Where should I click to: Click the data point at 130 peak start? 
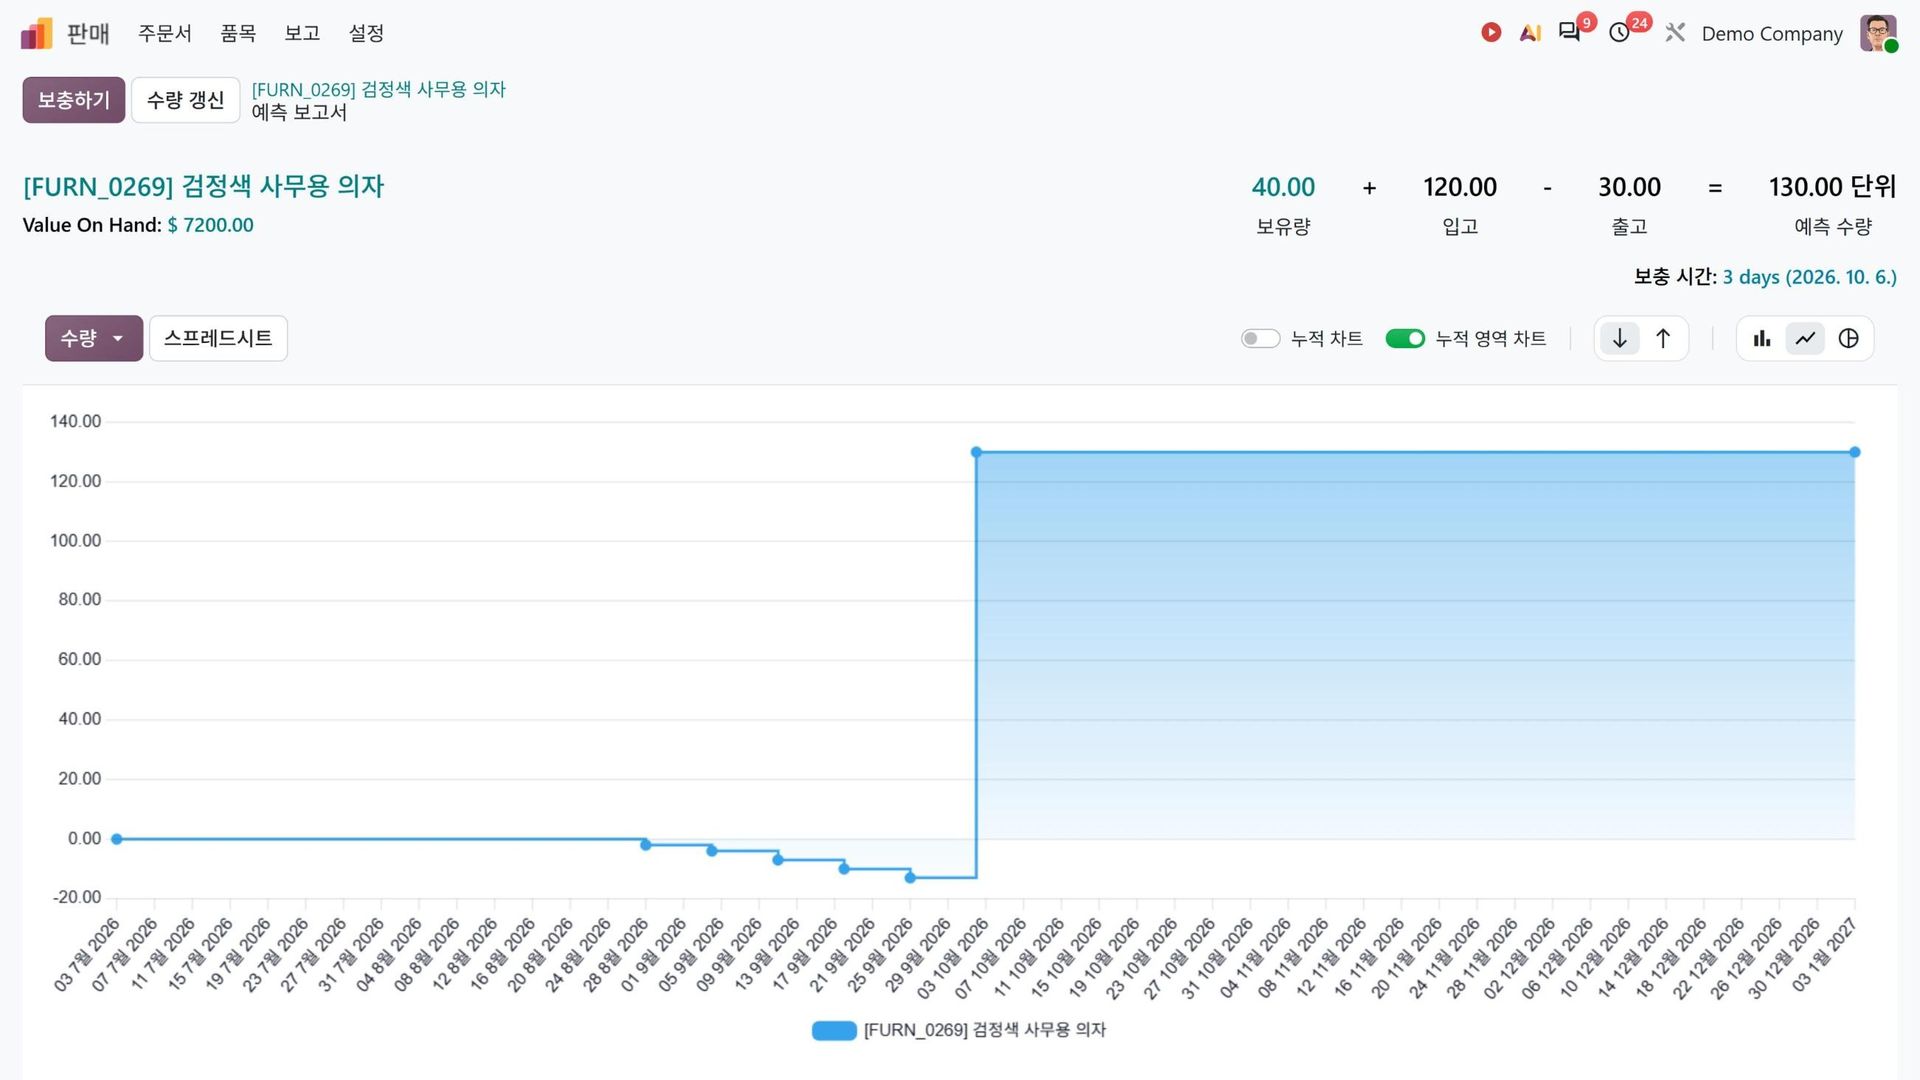(x=976, y=452)
